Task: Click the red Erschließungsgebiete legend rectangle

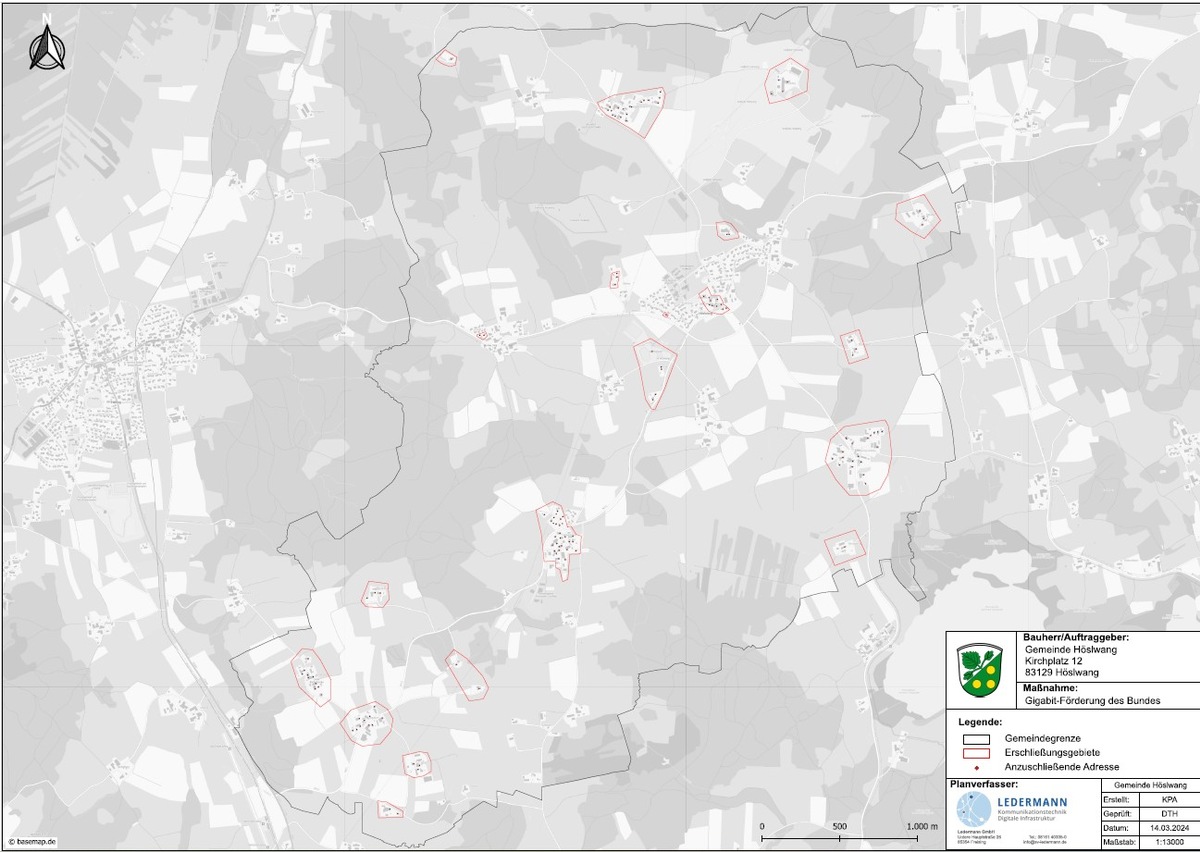Action: (976, 753)
